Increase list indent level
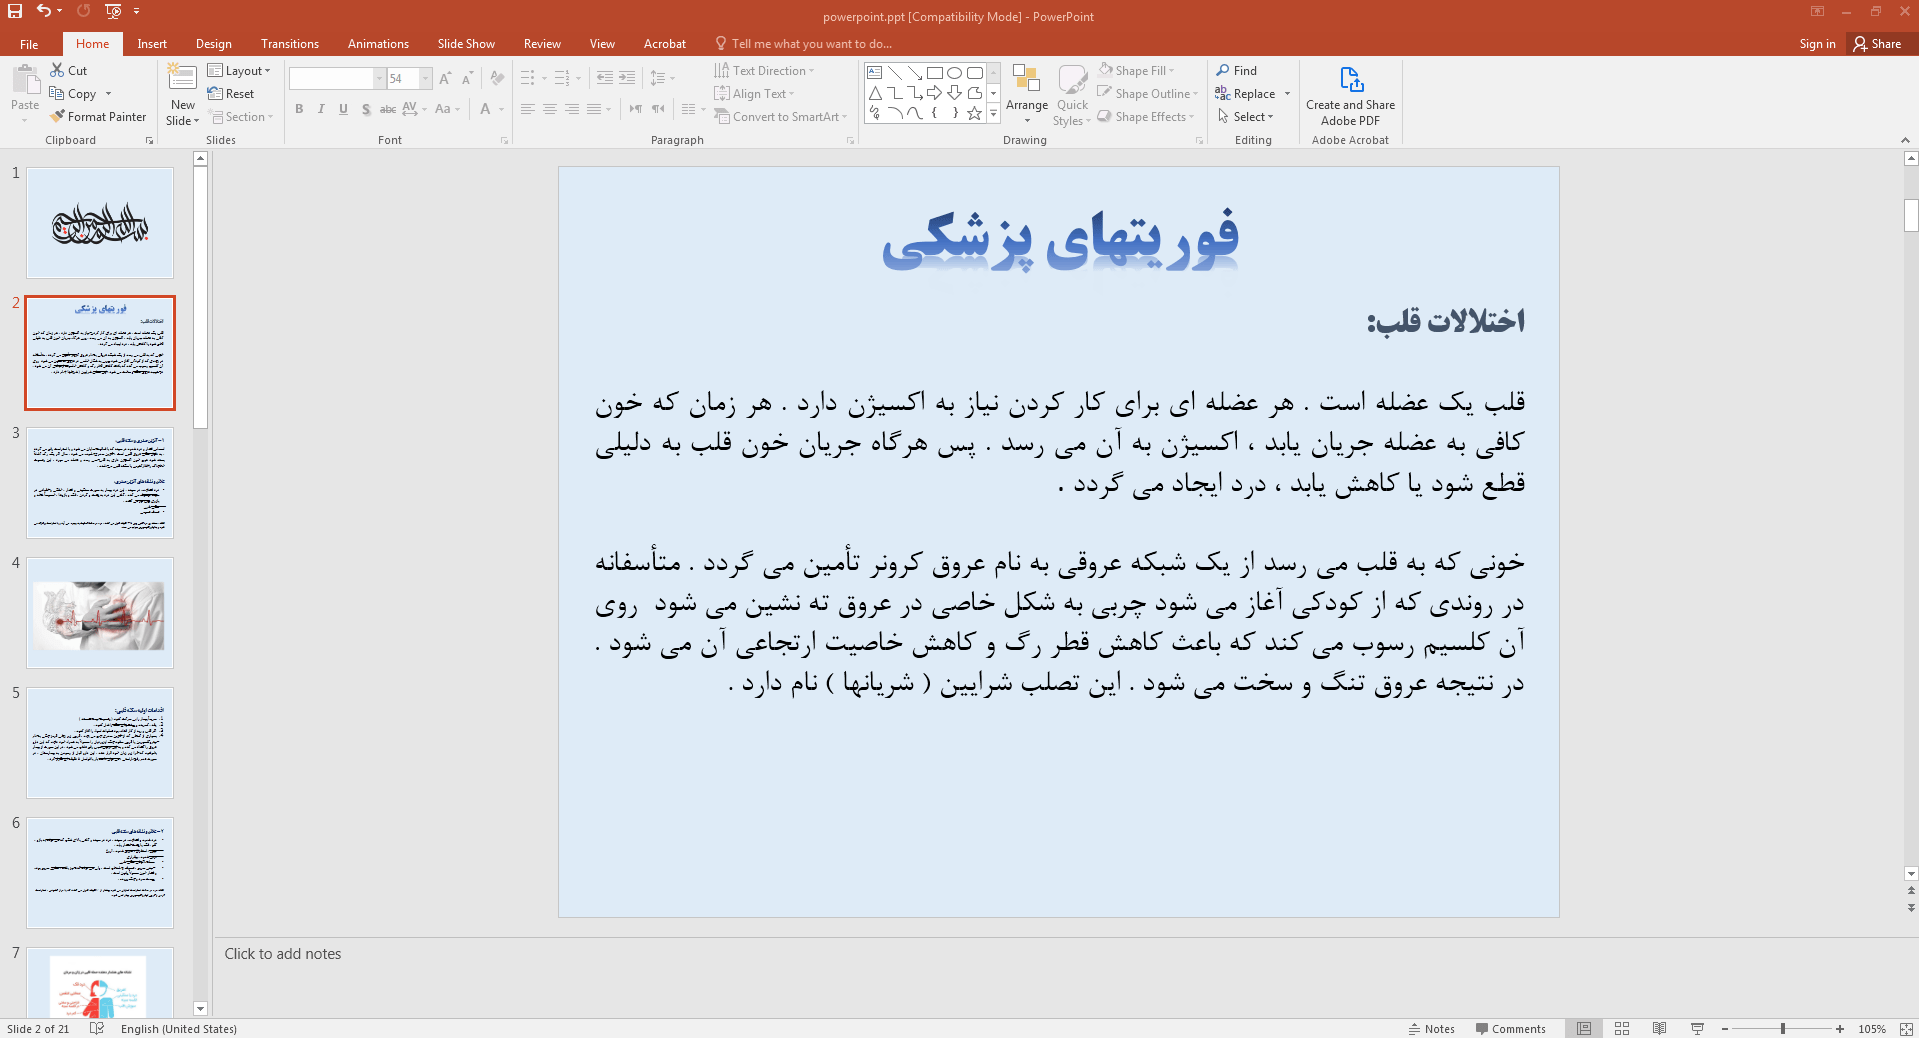 click(x=627, y=78)
